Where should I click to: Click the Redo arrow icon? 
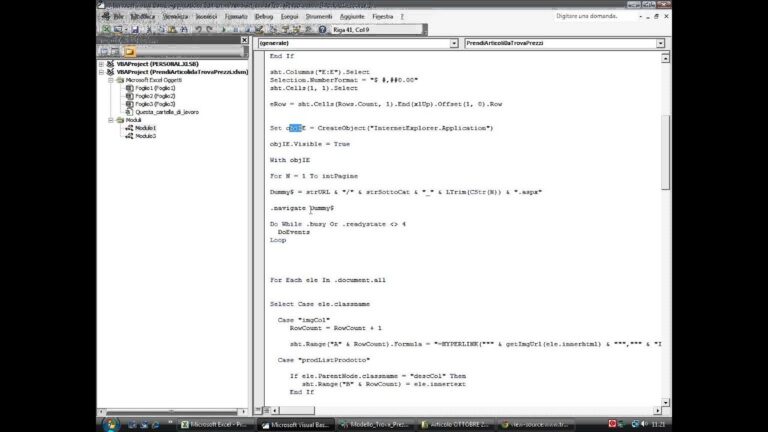tap(210, 29)
